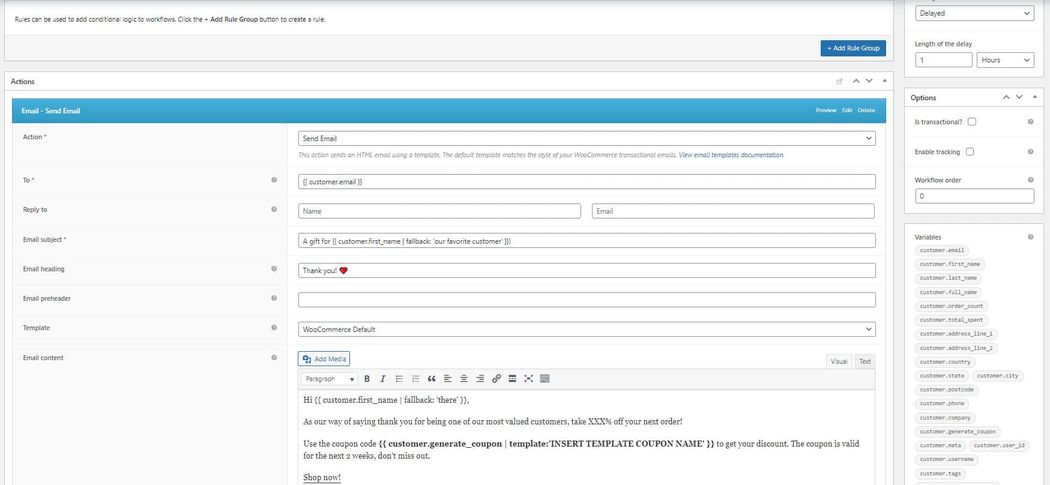
Task: Select the customer.email variable
Action: 942,250
